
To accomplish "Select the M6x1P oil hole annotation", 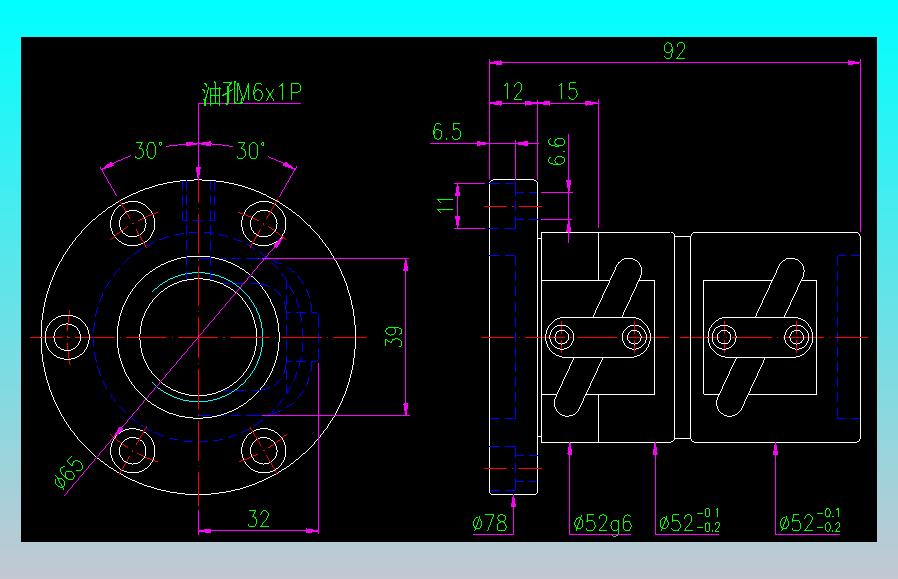I will point(252,93).
